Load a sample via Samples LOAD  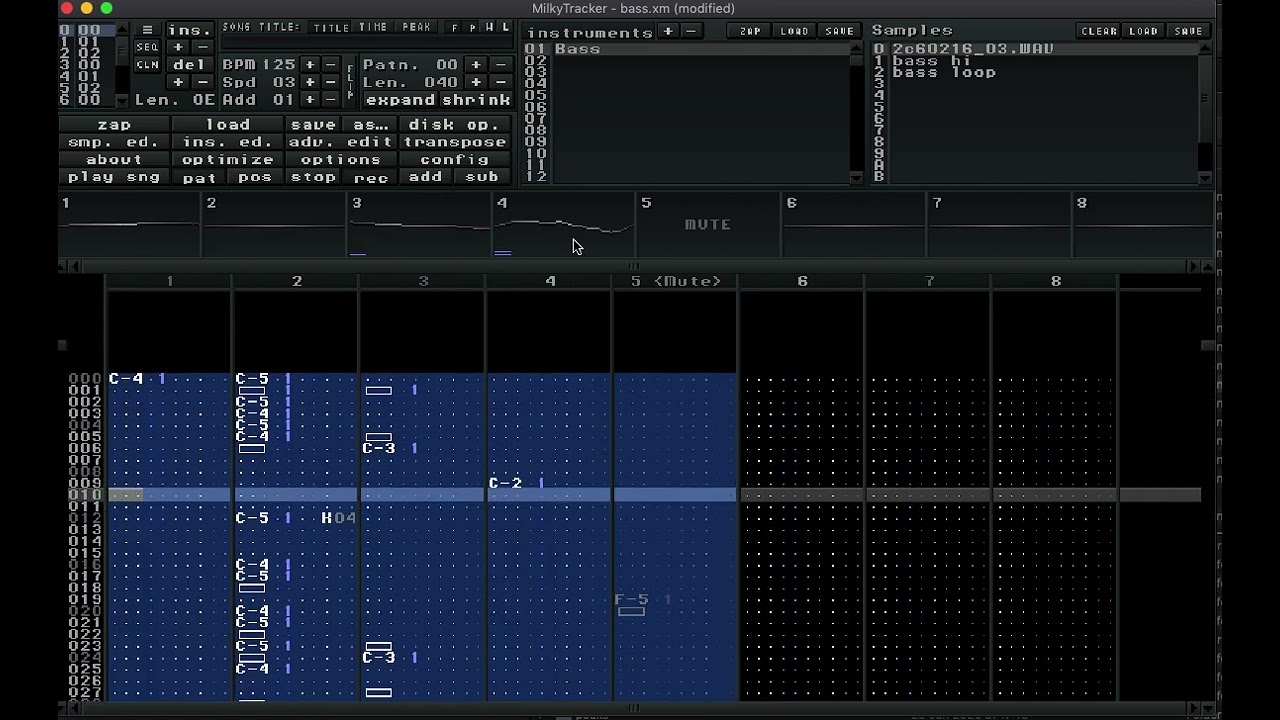click(1143, 31)
